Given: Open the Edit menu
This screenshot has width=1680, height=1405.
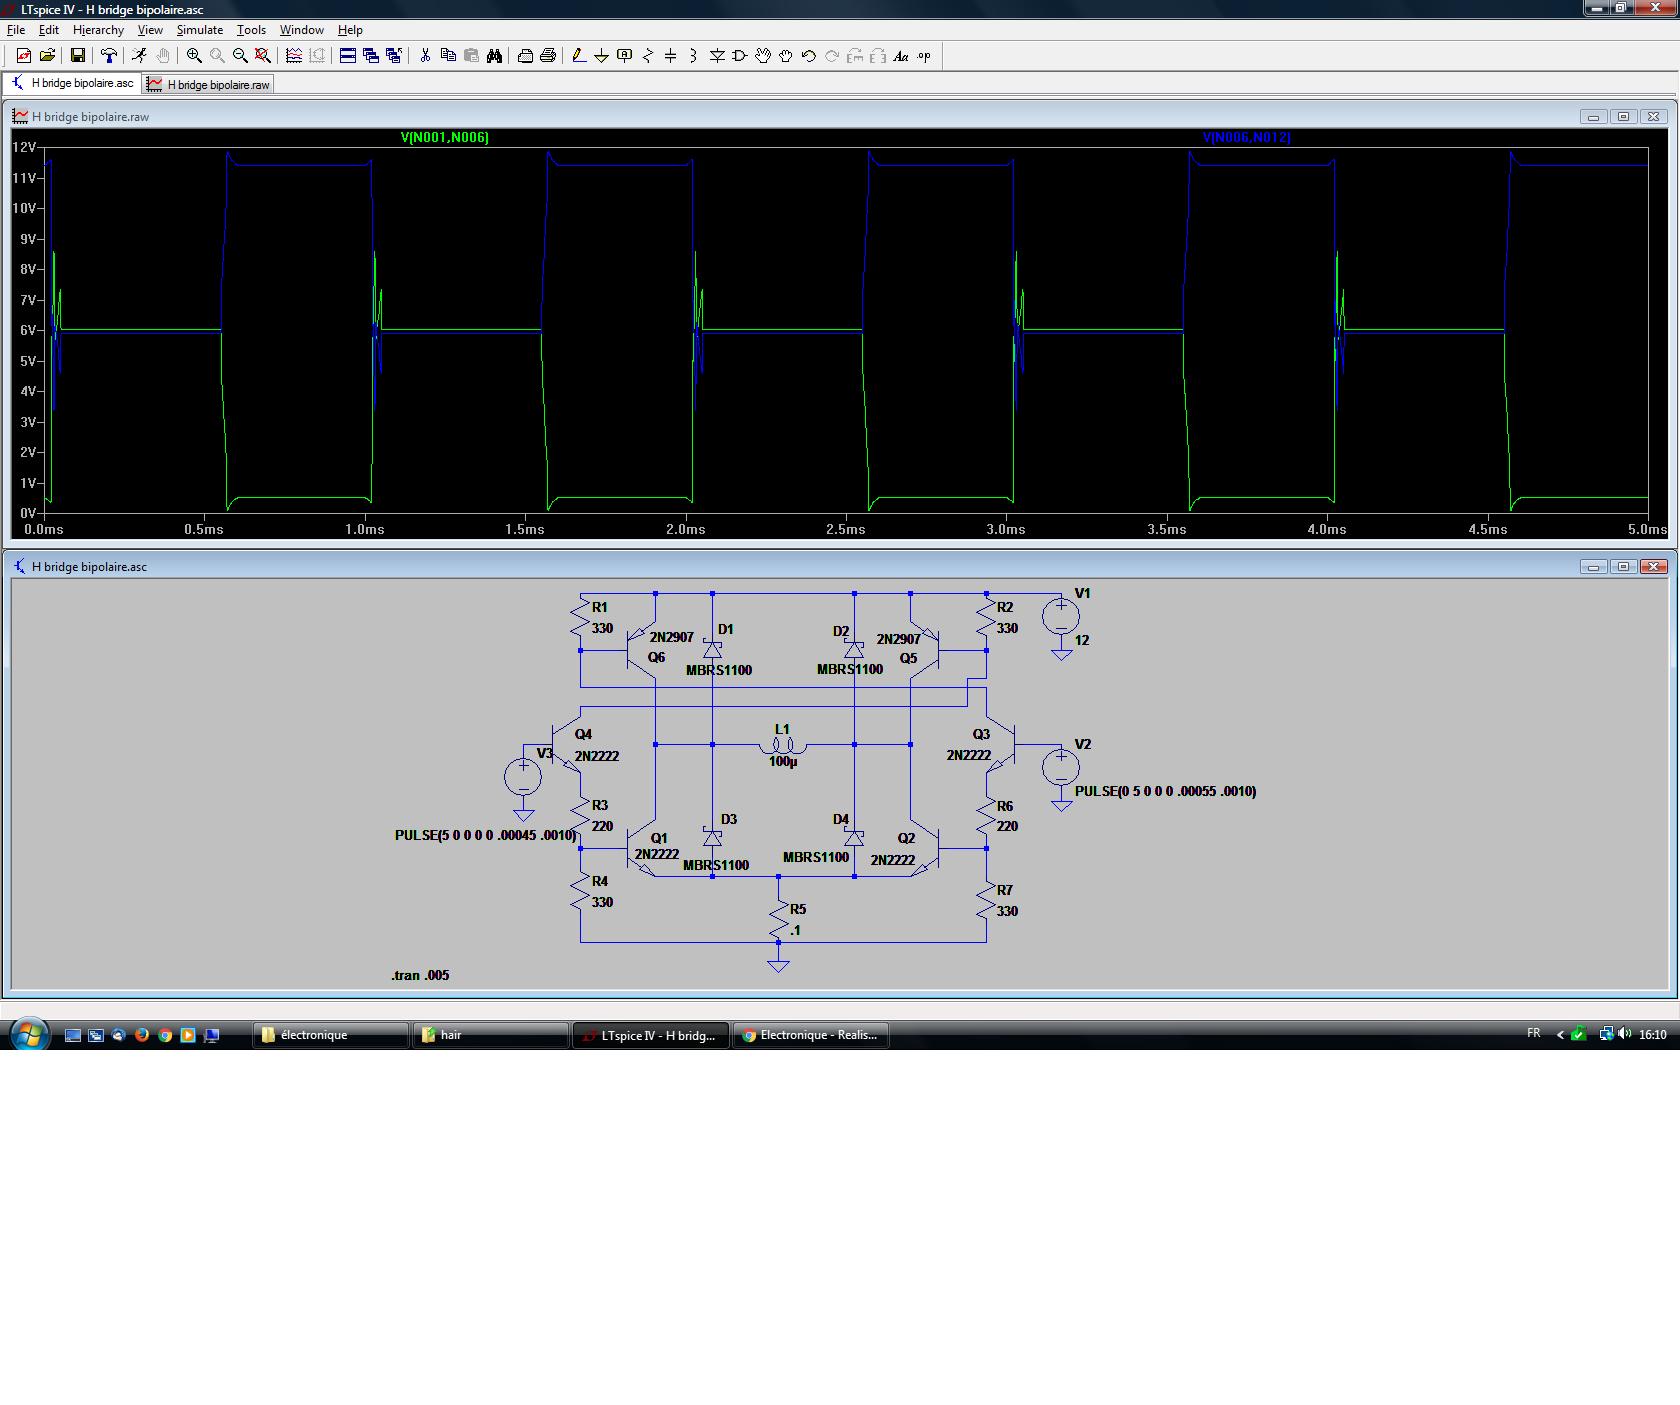Looking at the screenshot, I should [48, 30].
